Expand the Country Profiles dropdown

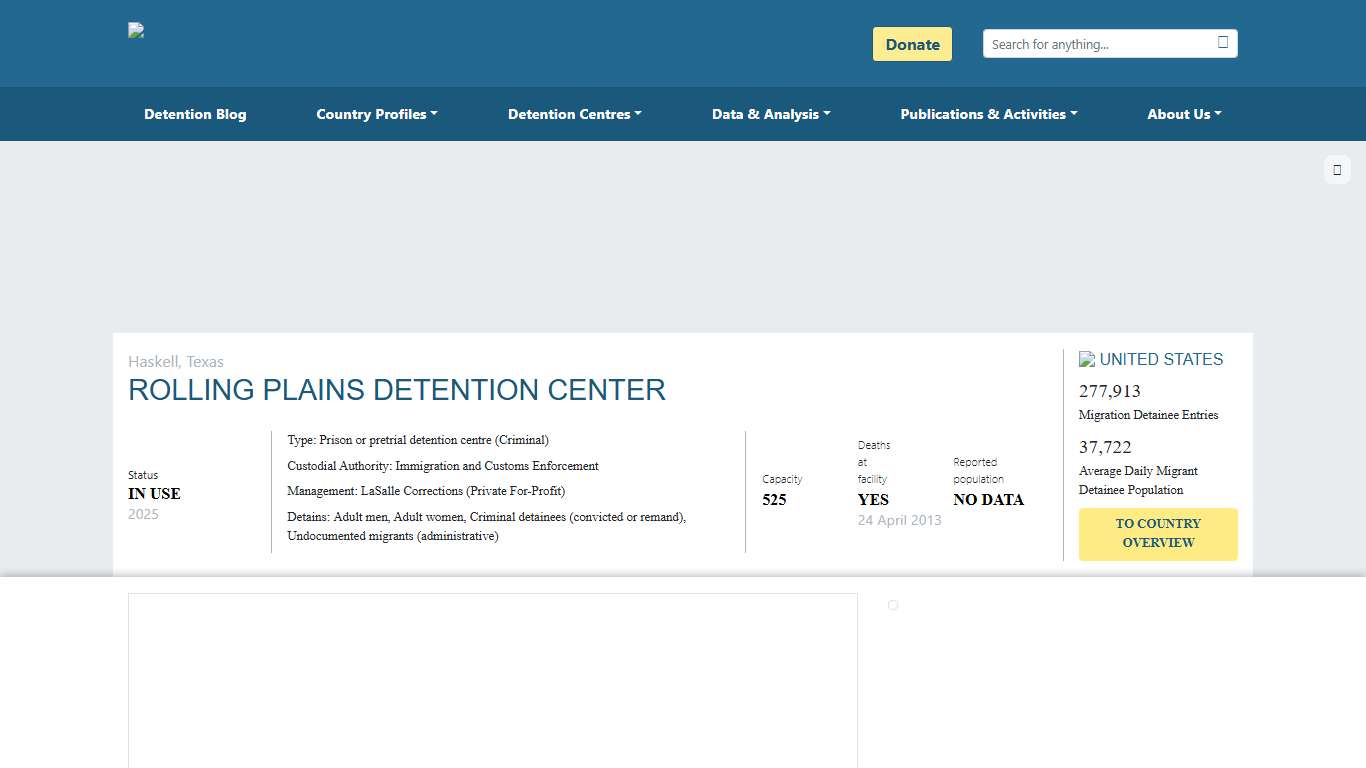click(x=376, y=114)
